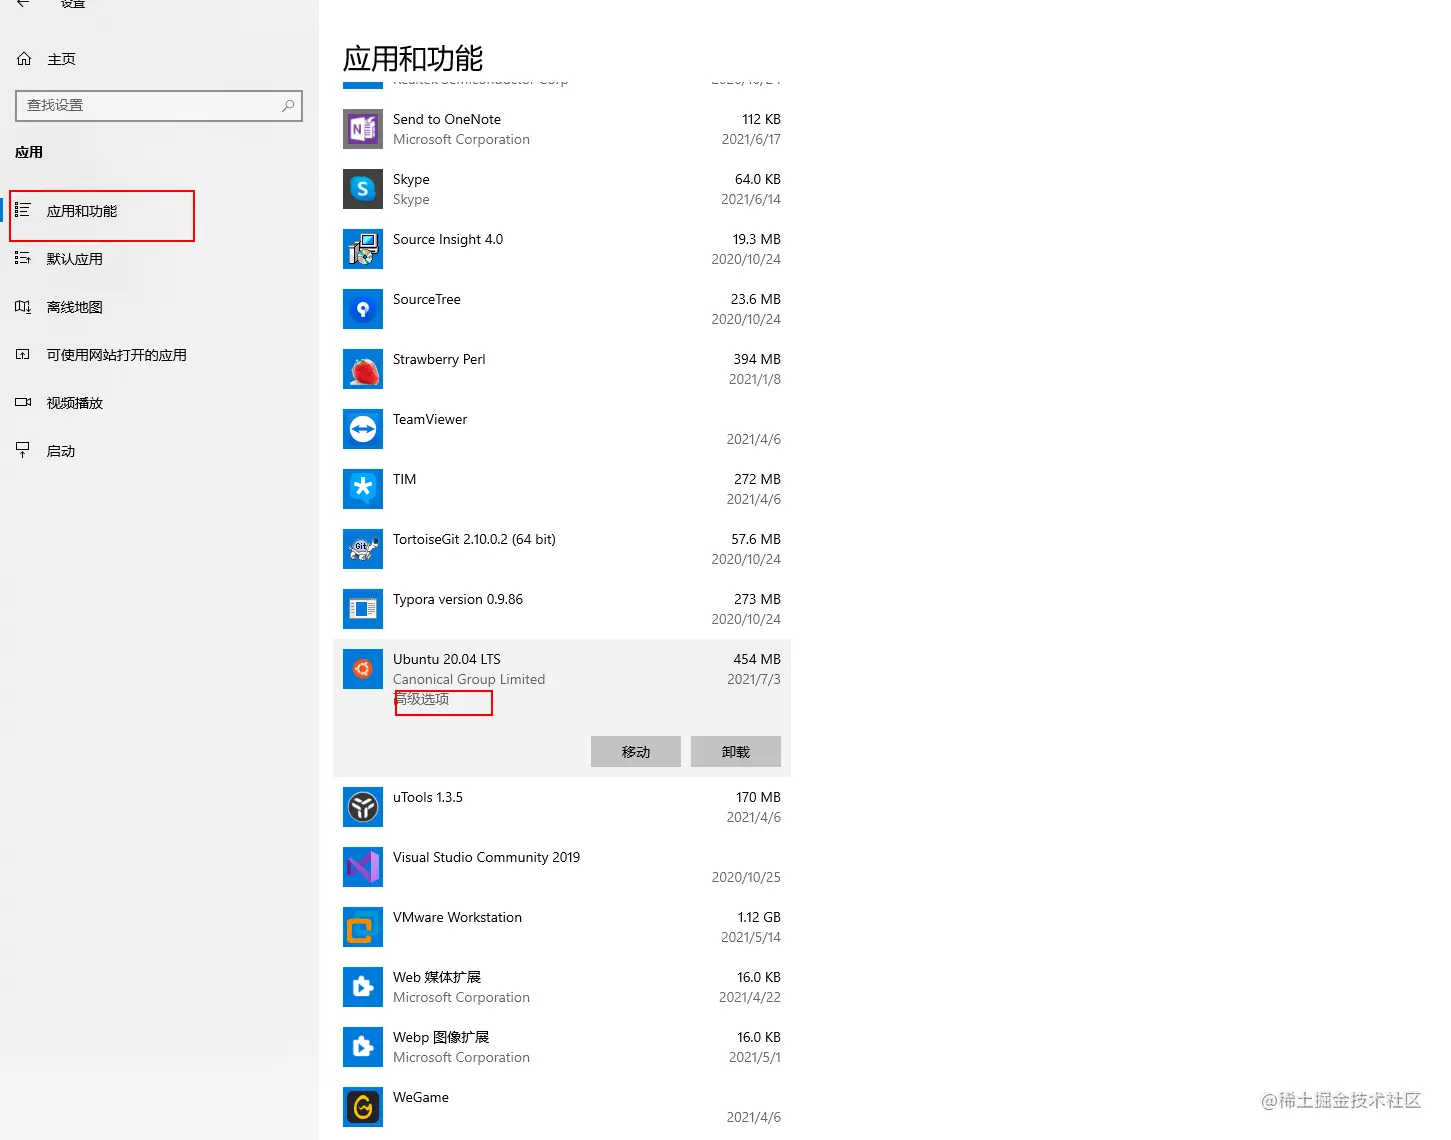The height and width of the screenshot is (1140, 1451).
Task: Open 可使用网站打开的应用 page
Action: click(159, 355)
